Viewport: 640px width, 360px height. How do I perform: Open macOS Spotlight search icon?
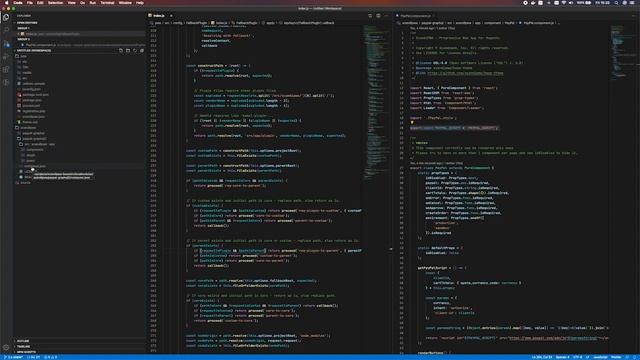(616, 3)
